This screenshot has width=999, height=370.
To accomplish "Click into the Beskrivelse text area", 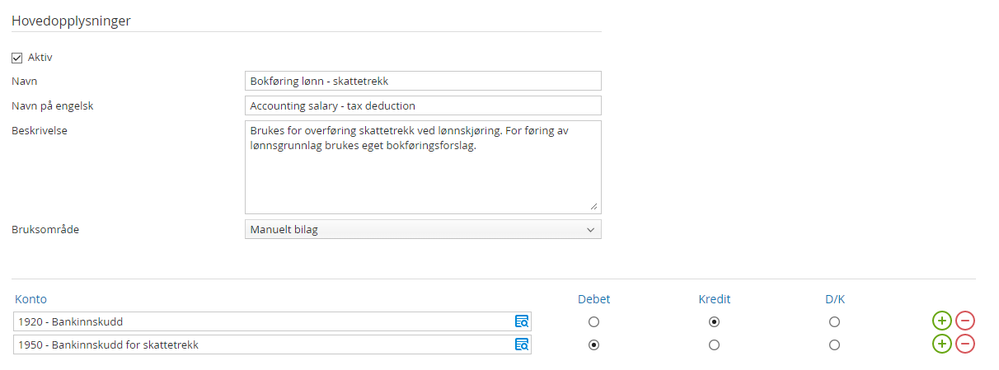I will coord(423,167).
